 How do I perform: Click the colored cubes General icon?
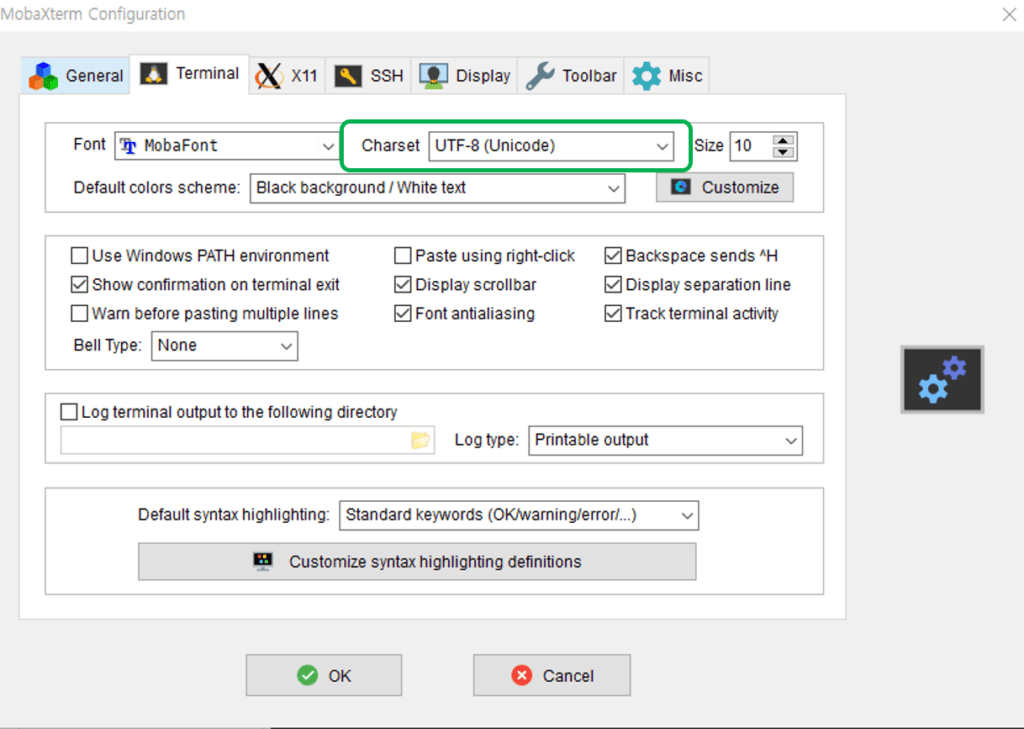[x=43, y=76]
